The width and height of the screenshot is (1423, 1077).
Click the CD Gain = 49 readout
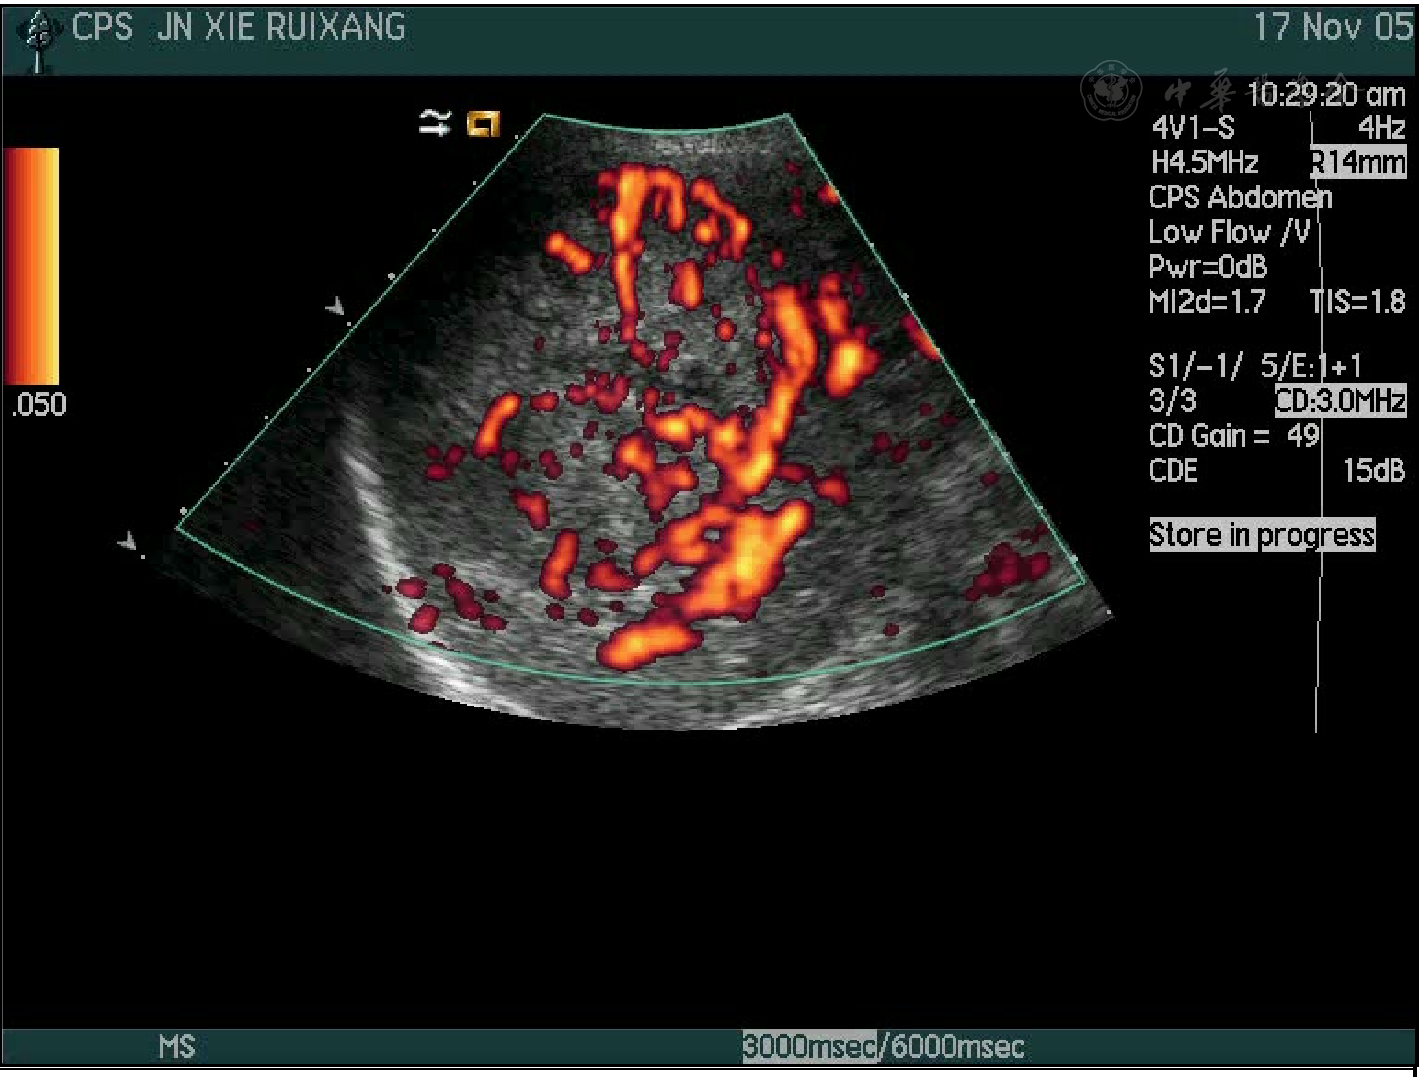[1234, 436]
